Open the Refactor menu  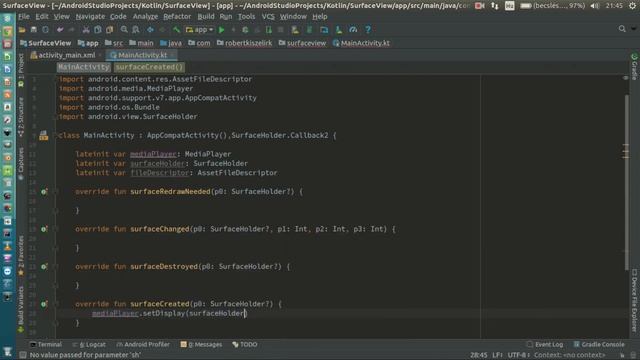tap(177, 17)
